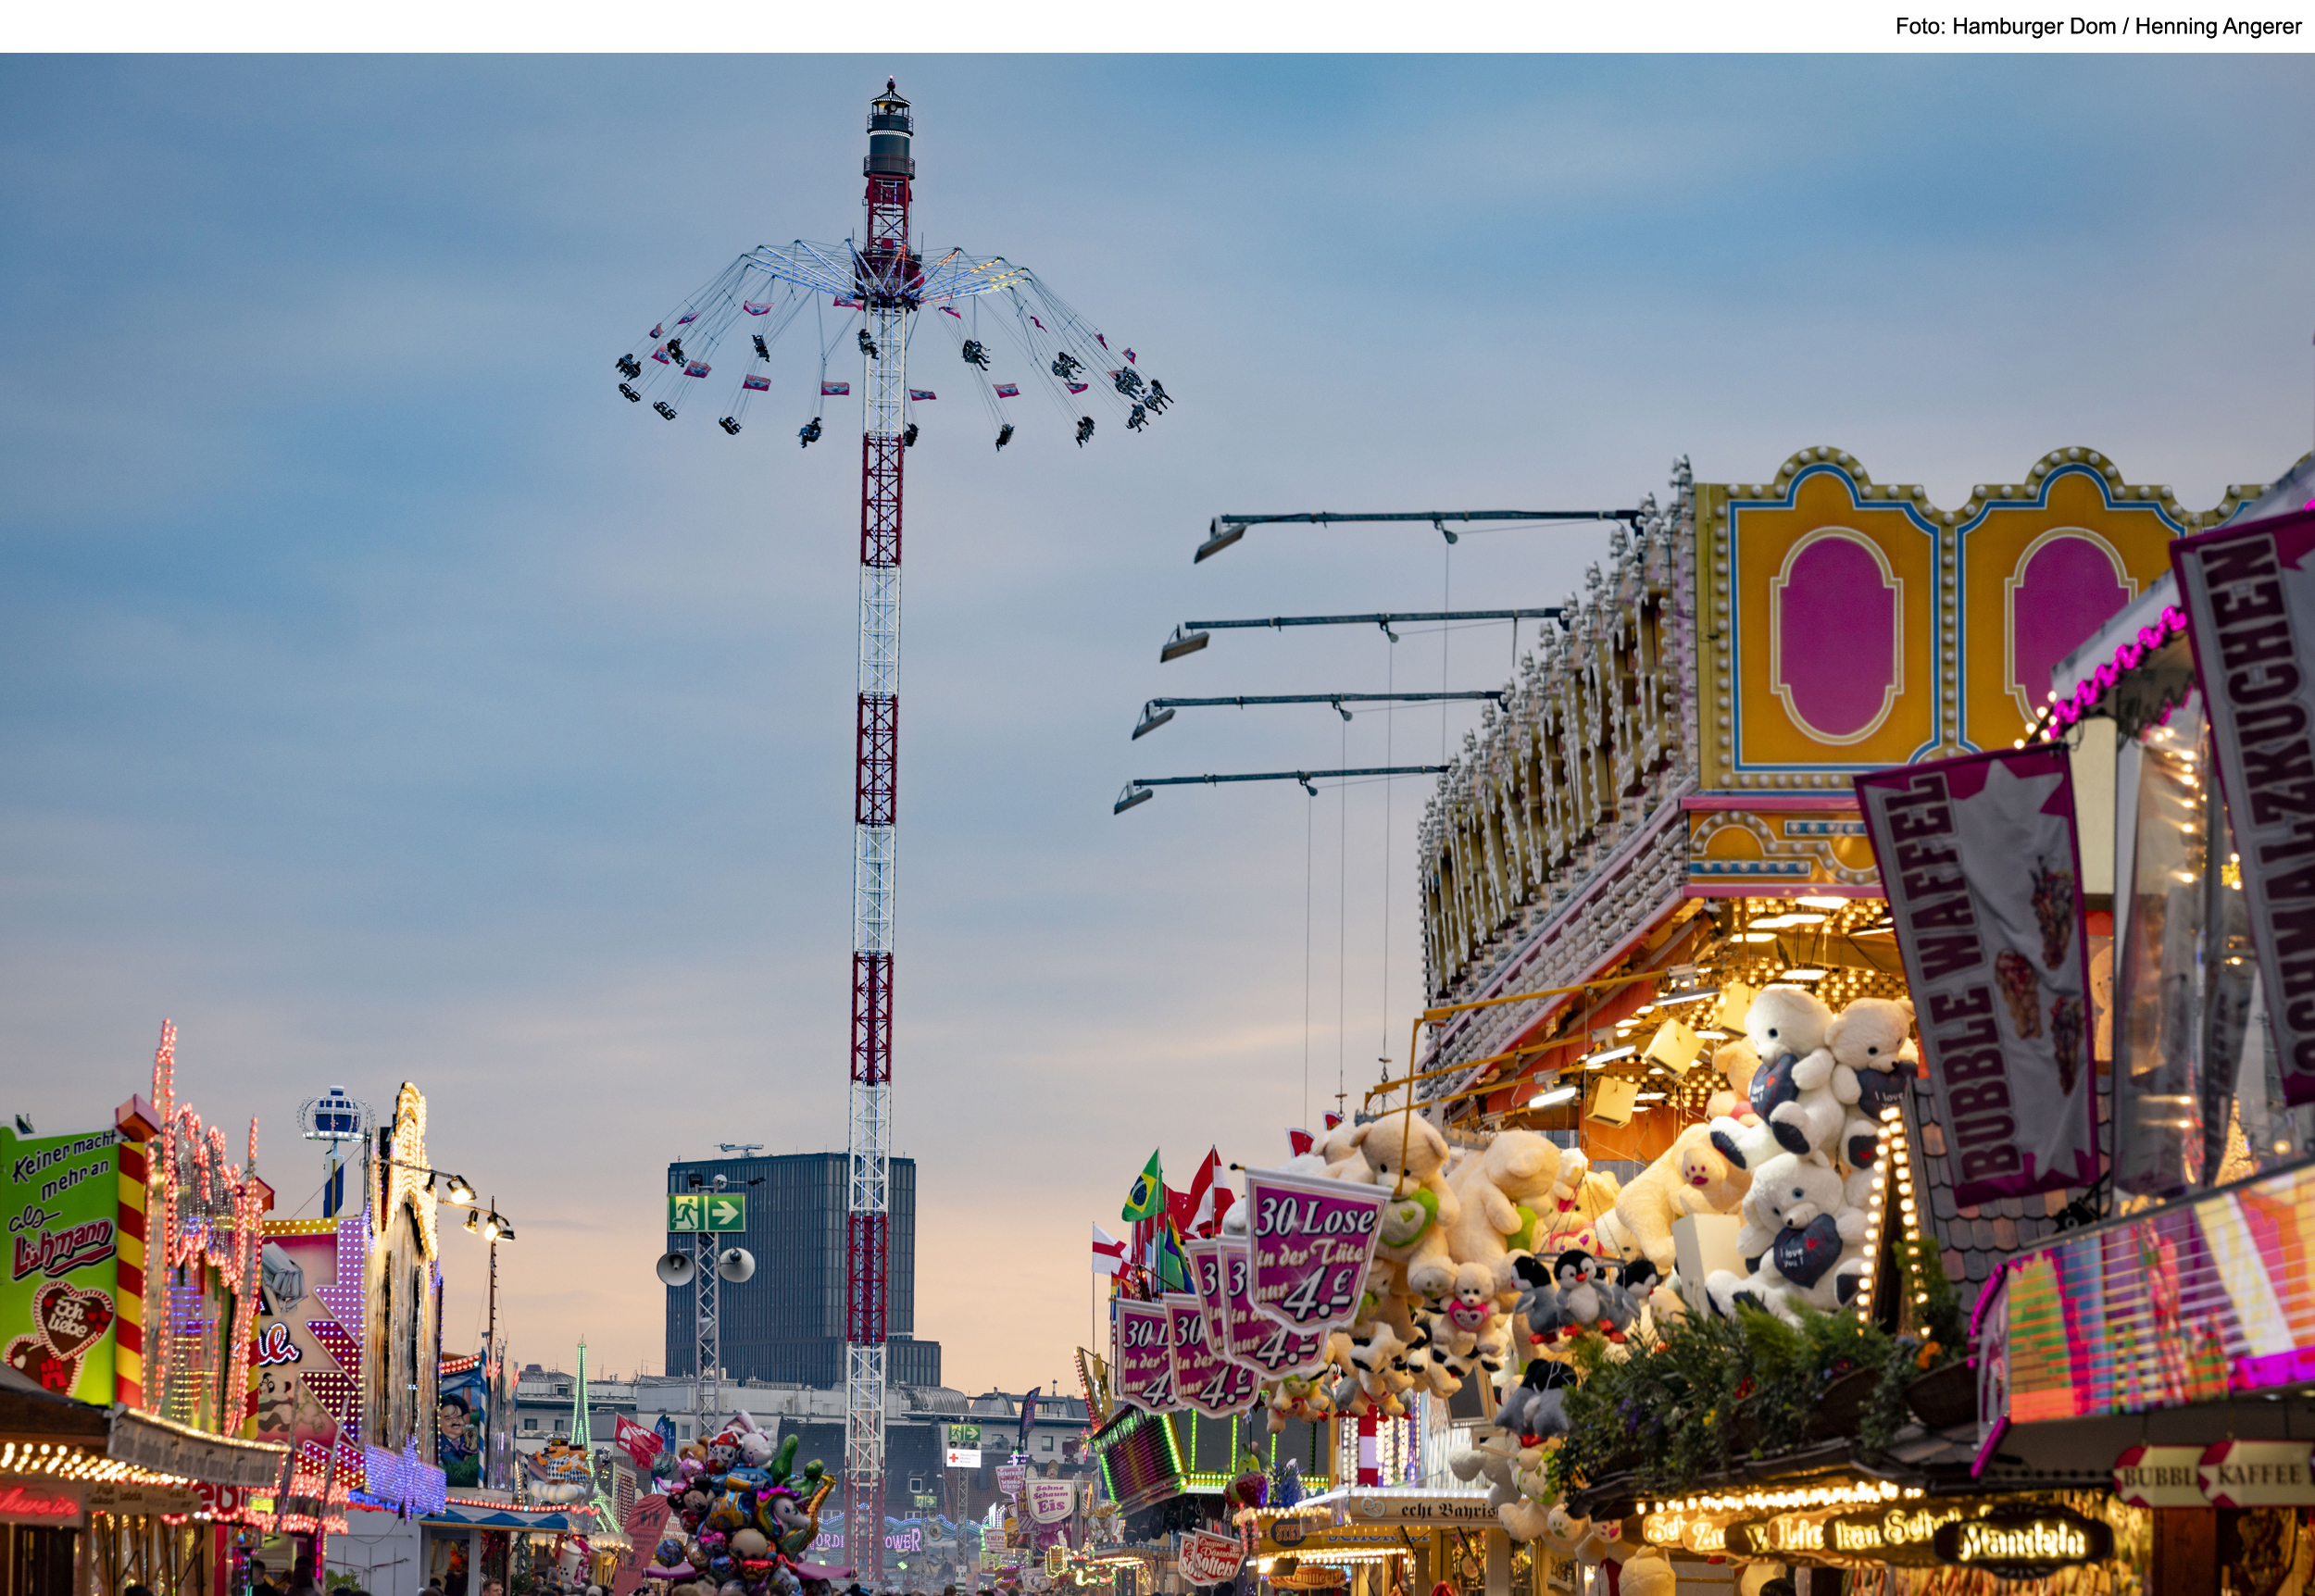Click the pair of loudspeaker horns
Image resolution: width=2315 pixels, height=1596 pixels.
click(x=705, y=1266)
